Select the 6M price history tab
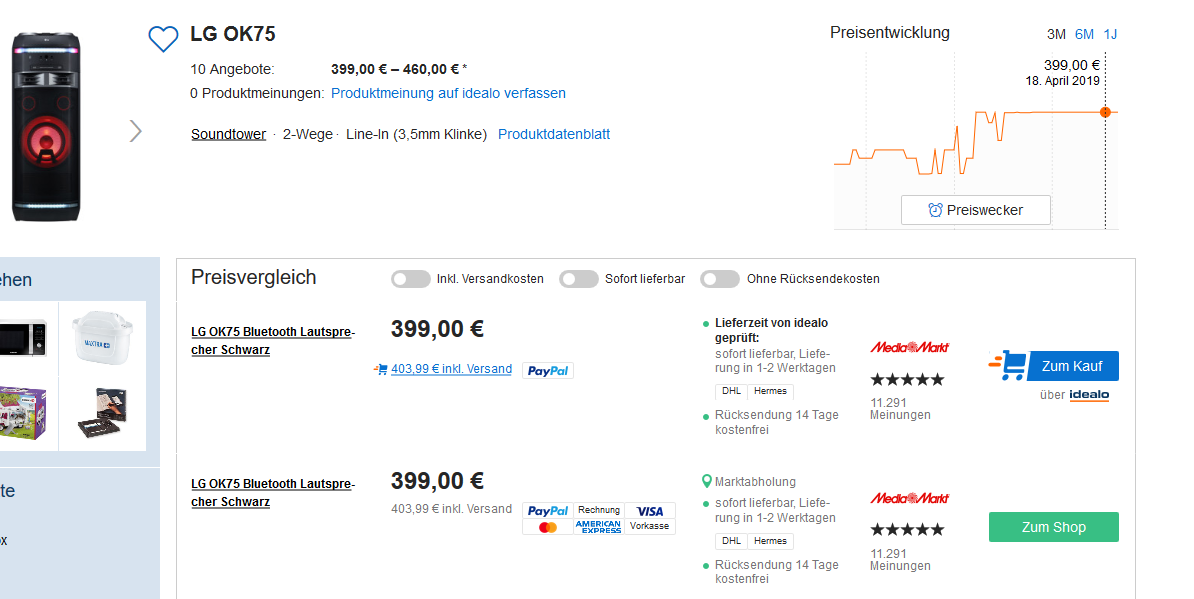The height and width of the screenshot is (599, 1194). click(1084, 34)
